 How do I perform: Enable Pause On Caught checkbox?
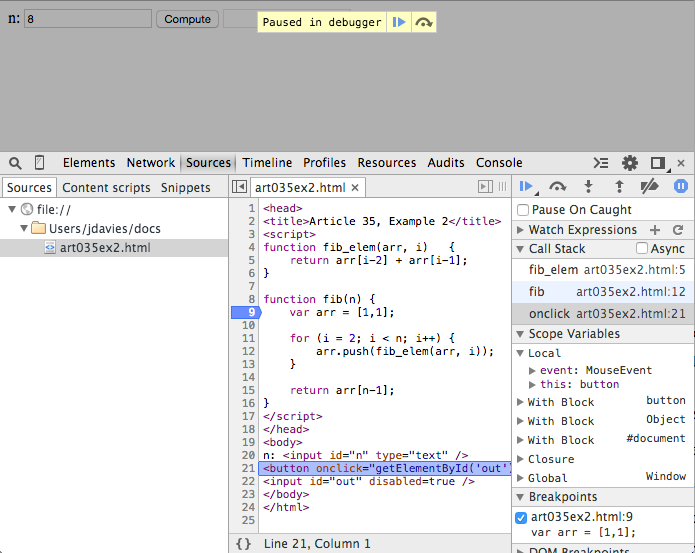pos(523,210)
